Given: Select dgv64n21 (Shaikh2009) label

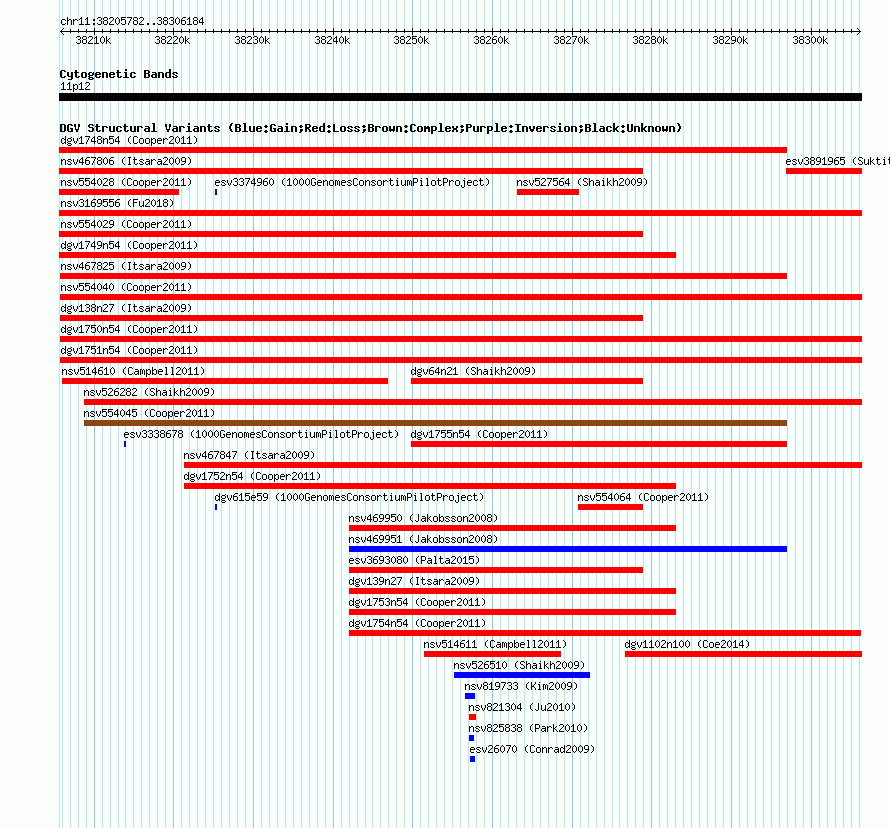Looking at the screenshot, I should tap(473, 371).
